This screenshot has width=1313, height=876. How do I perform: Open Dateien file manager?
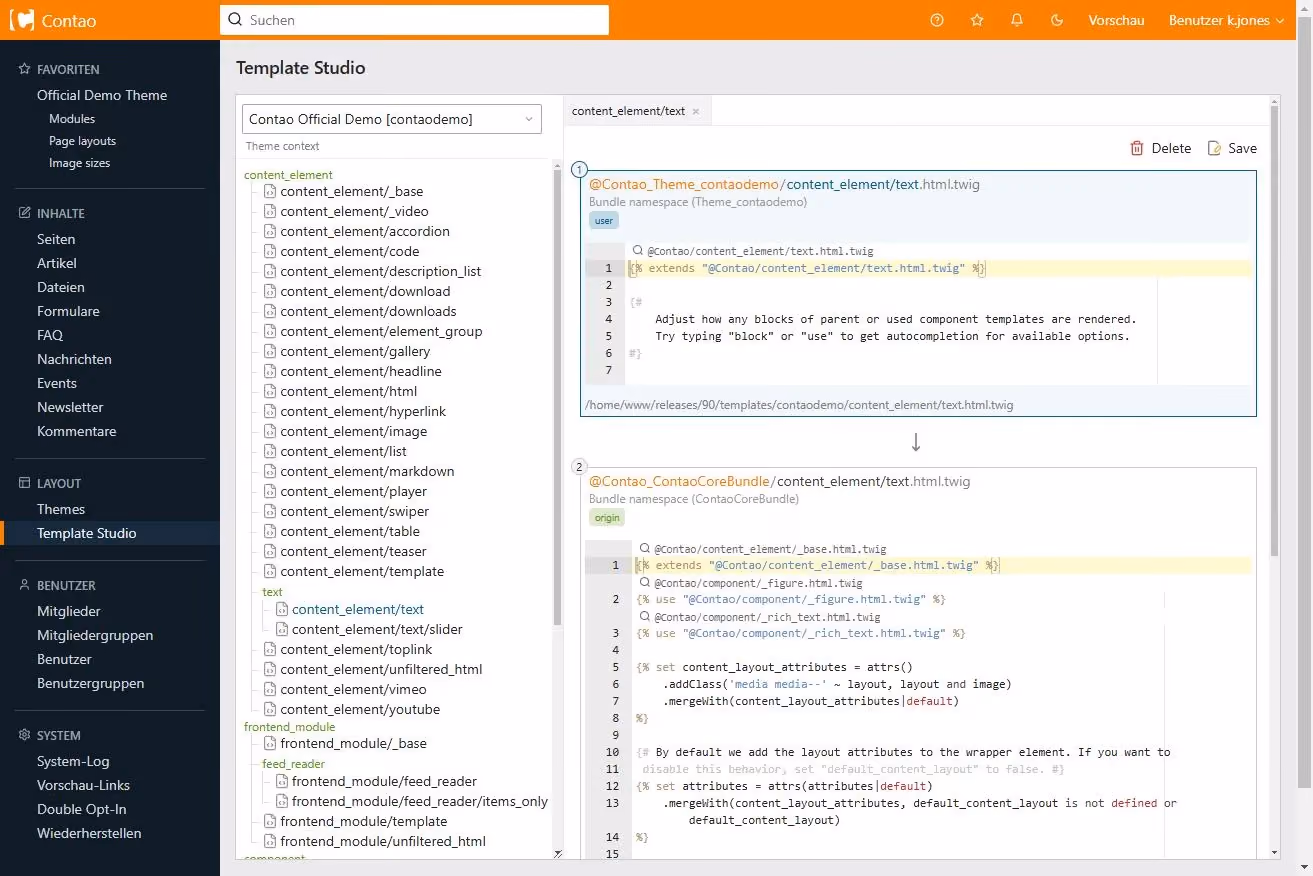pos(61,287)
